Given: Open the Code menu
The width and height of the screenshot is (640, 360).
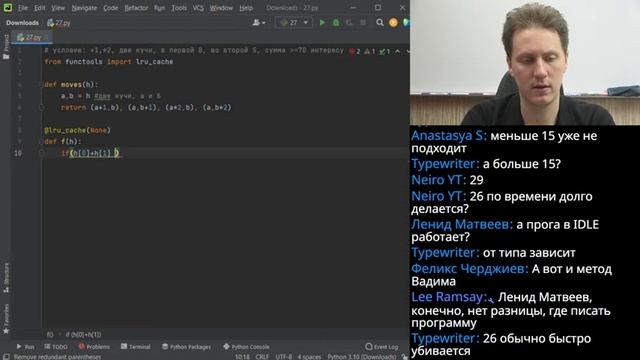Looking at the screenshot, I should point(110,8).
